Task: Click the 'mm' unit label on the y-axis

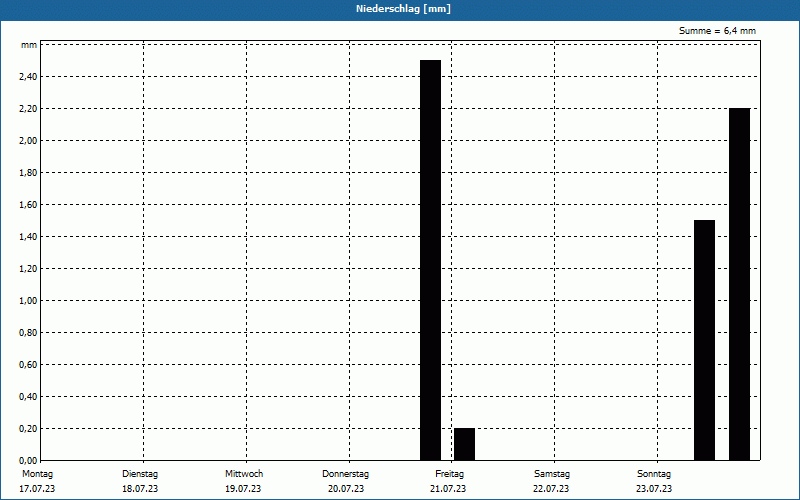Action: click(29, 45)
